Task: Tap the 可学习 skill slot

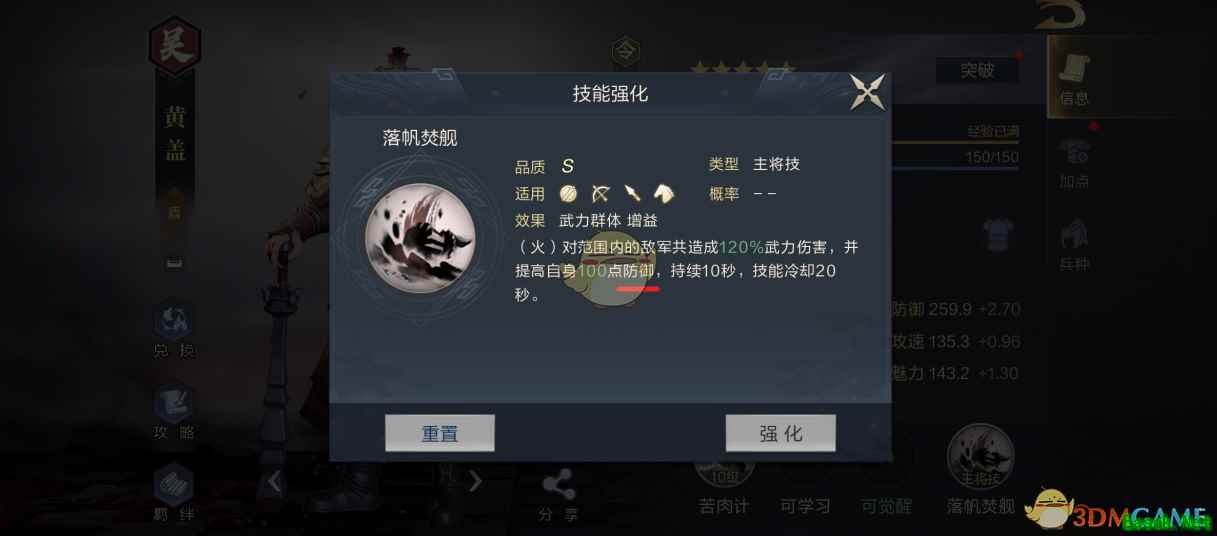Action: pyautogui.click(x=805, y=505)
